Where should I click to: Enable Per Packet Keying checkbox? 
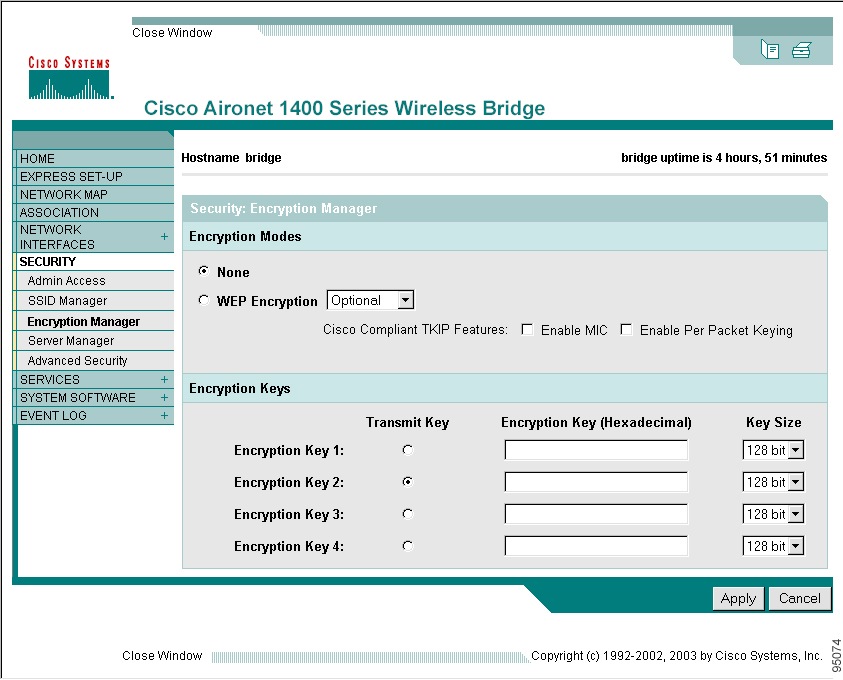click(x=626, y=329)
